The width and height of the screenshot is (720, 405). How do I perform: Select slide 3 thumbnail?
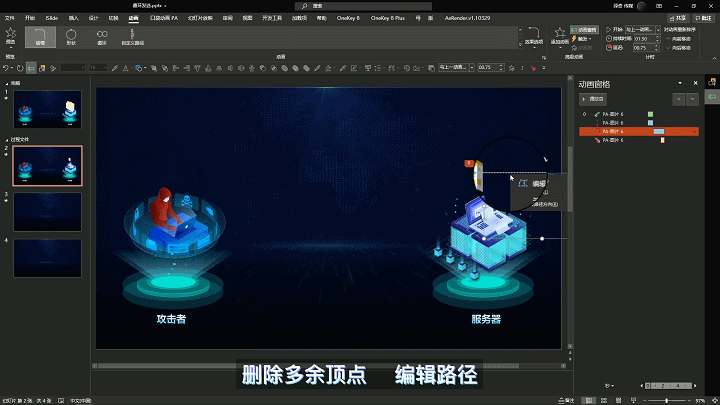(47, 212)
